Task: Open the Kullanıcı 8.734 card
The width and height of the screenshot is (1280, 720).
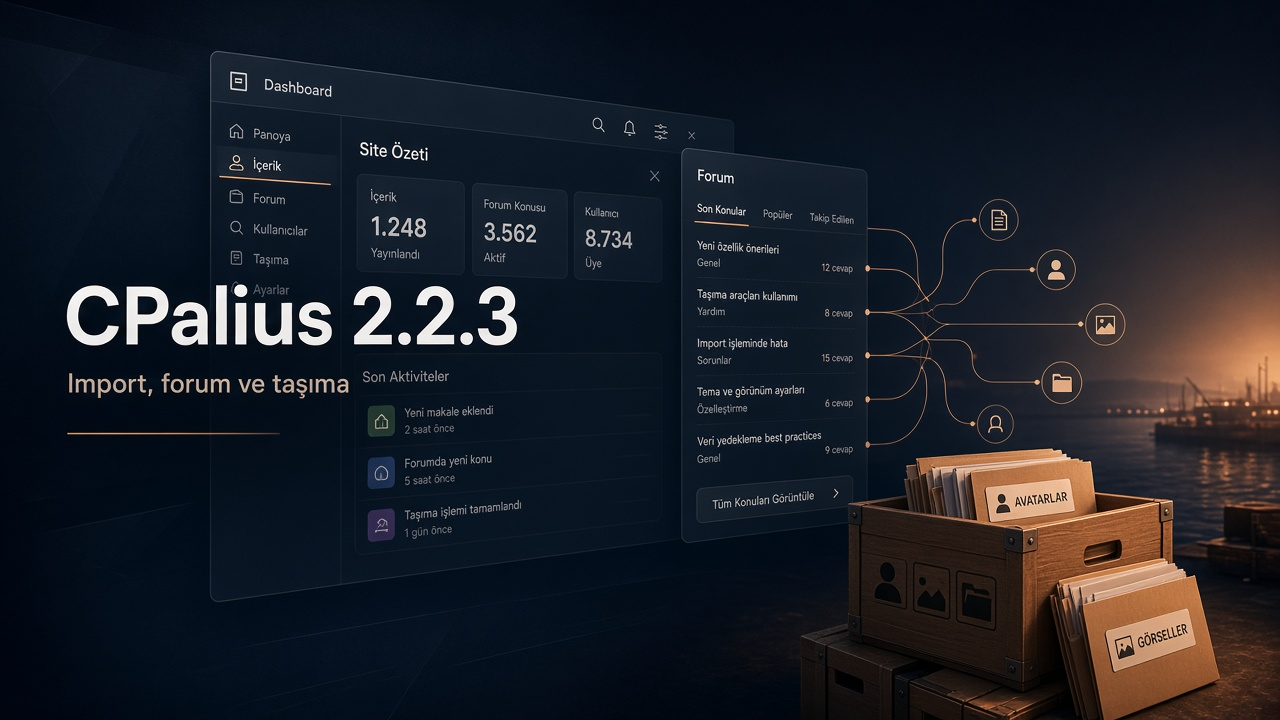Action: tap(617, 238)
